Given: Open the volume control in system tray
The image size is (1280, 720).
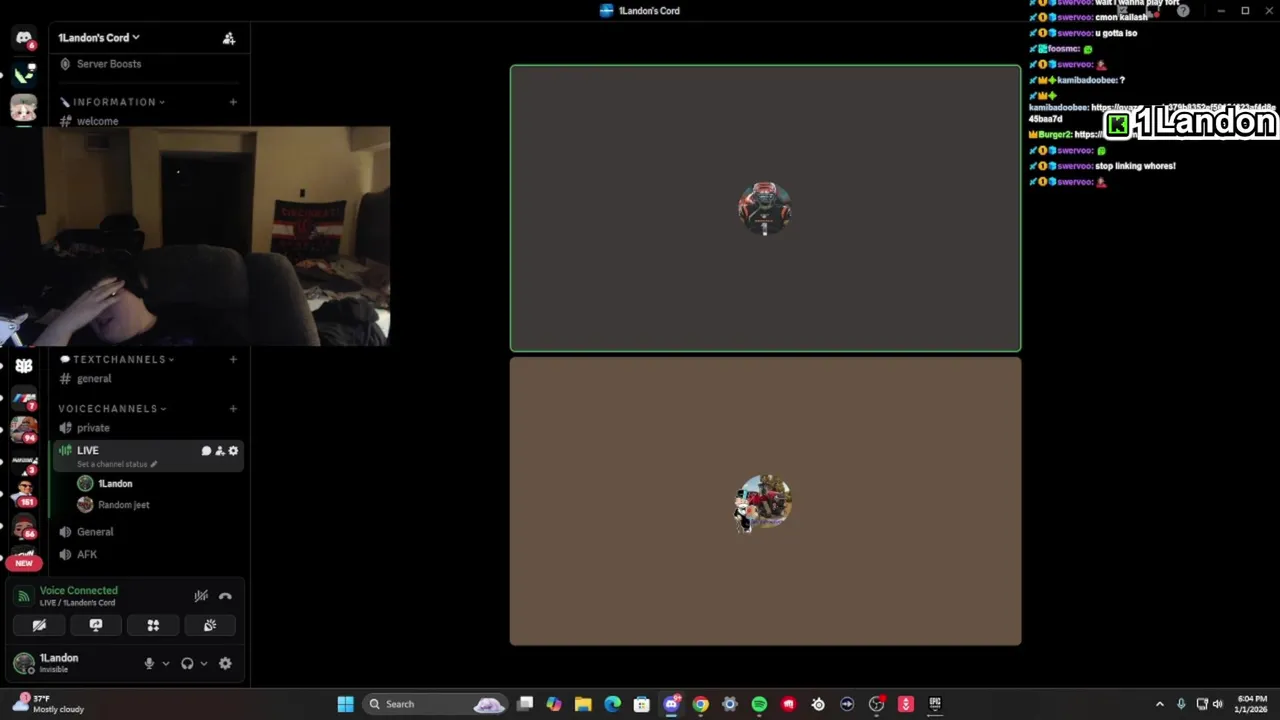Looking at the screenshot, I should (1218, 704).
